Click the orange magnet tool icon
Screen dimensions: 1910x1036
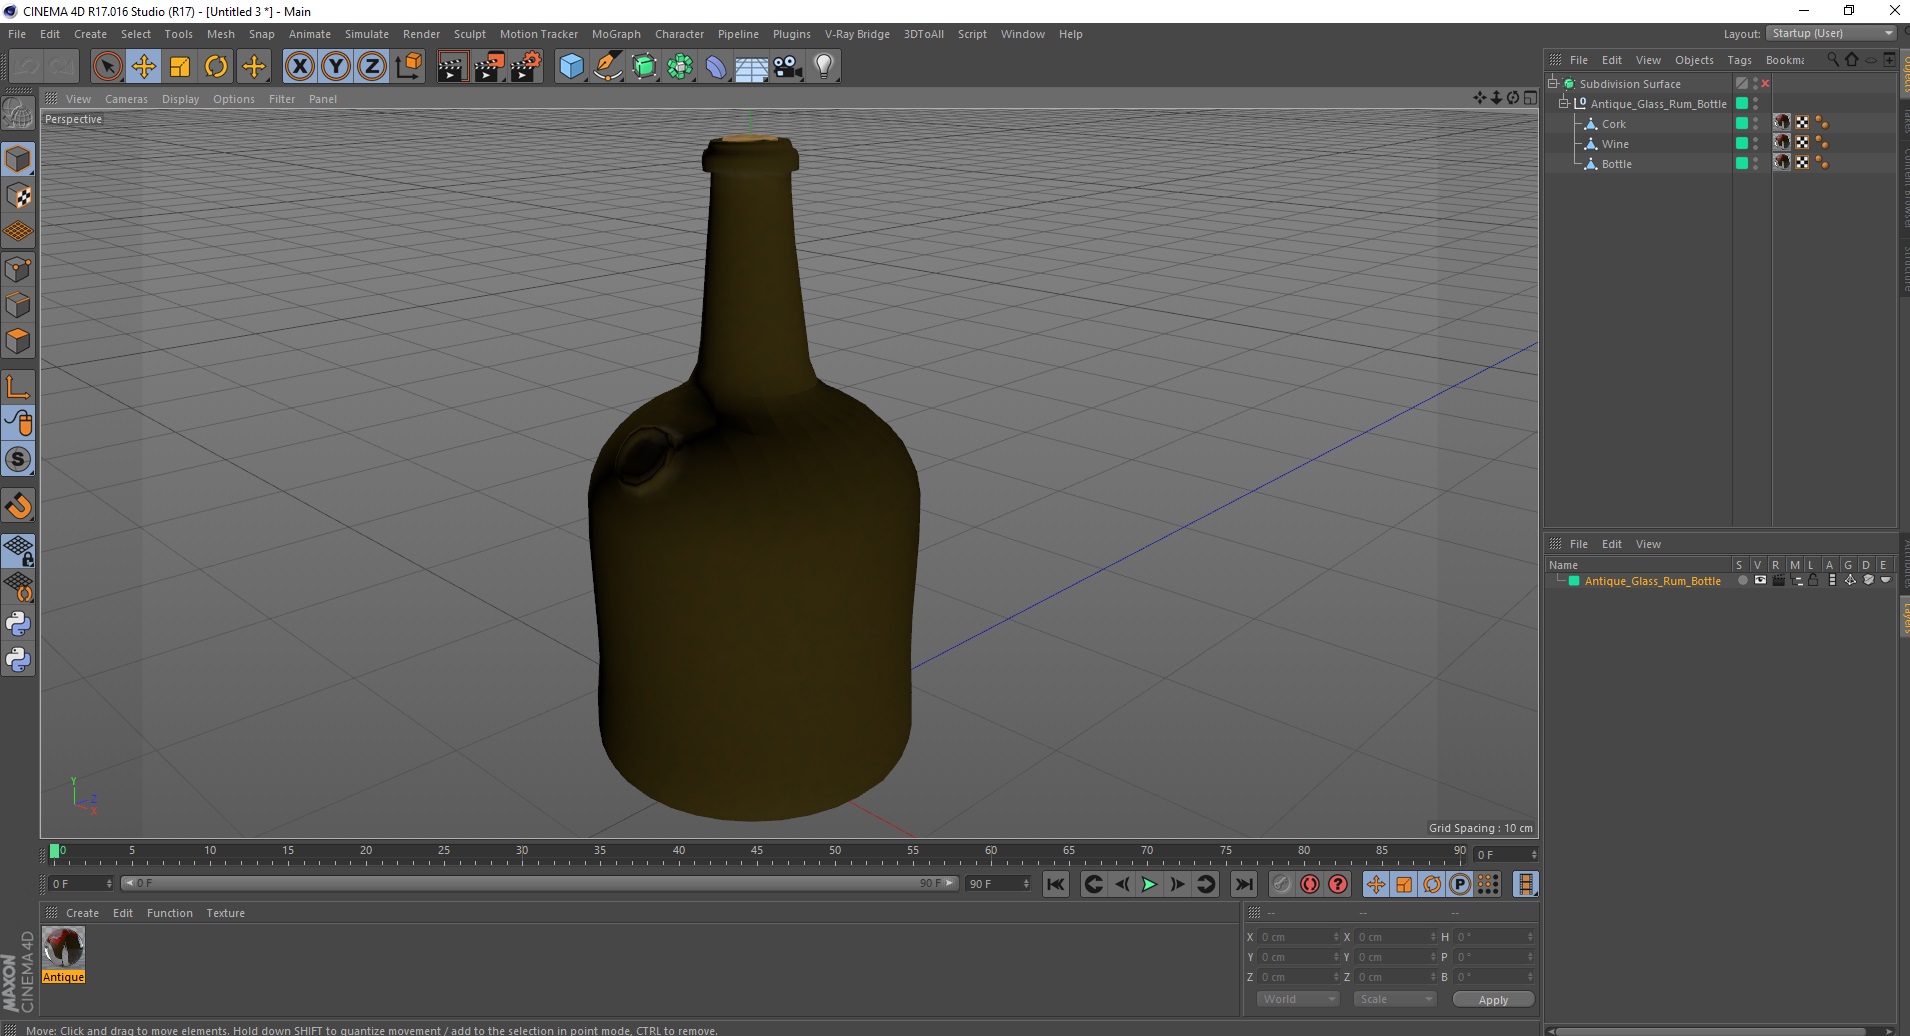coord(18,506)
